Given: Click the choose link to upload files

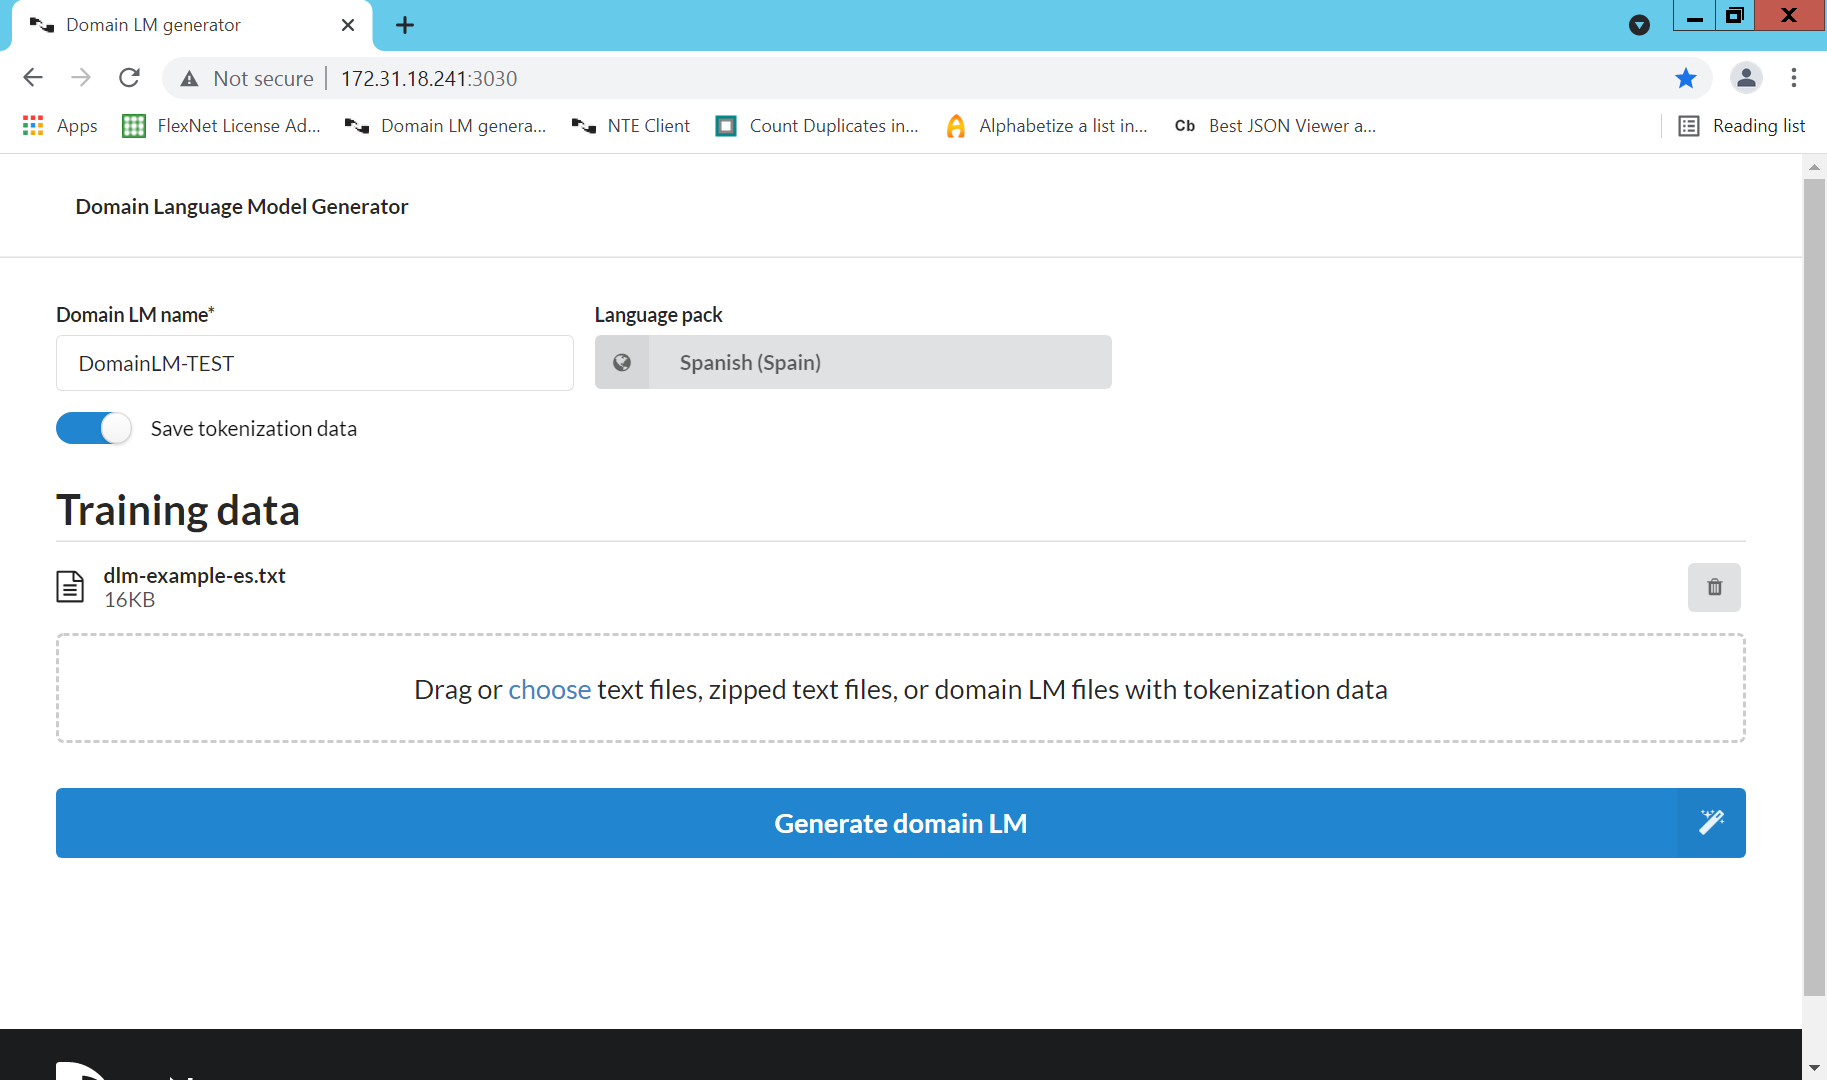Looking at the screenshot, I should point(549,690).
